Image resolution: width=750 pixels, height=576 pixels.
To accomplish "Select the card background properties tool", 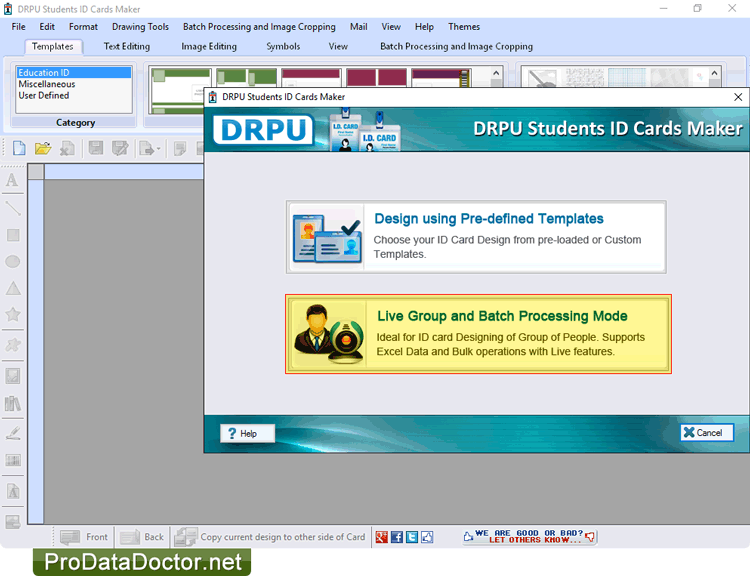I will click(x=12, y=522).
